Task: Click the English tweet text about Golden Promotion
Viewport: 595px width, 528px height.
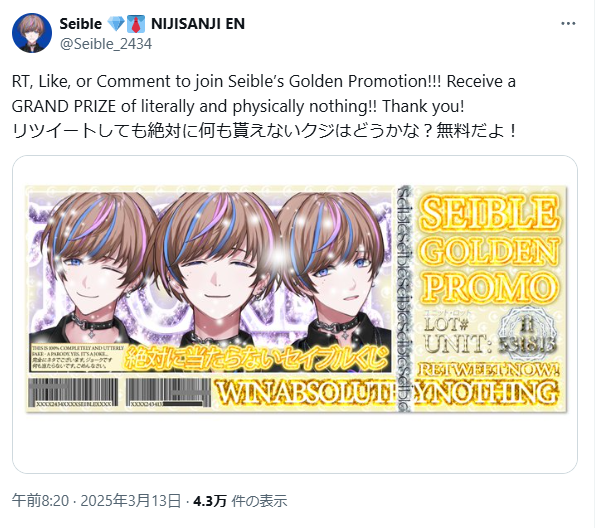Action: (264, 94)
